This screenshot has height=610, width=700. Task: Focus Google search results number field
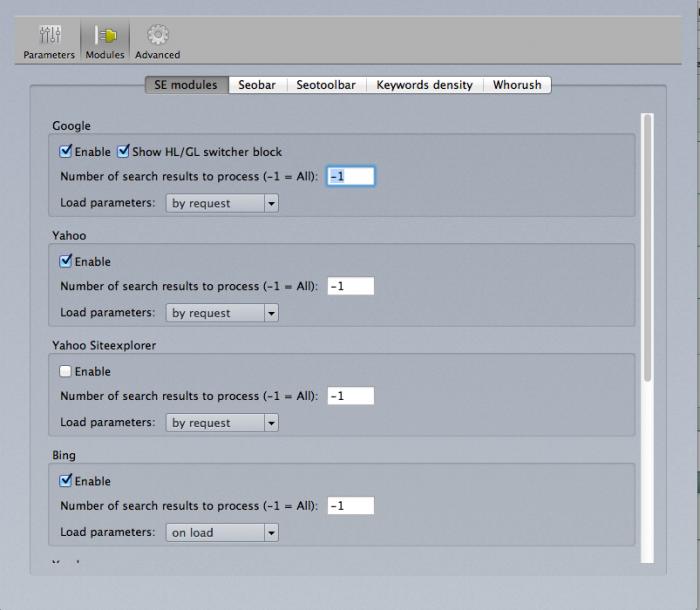[x=351, y=176]
